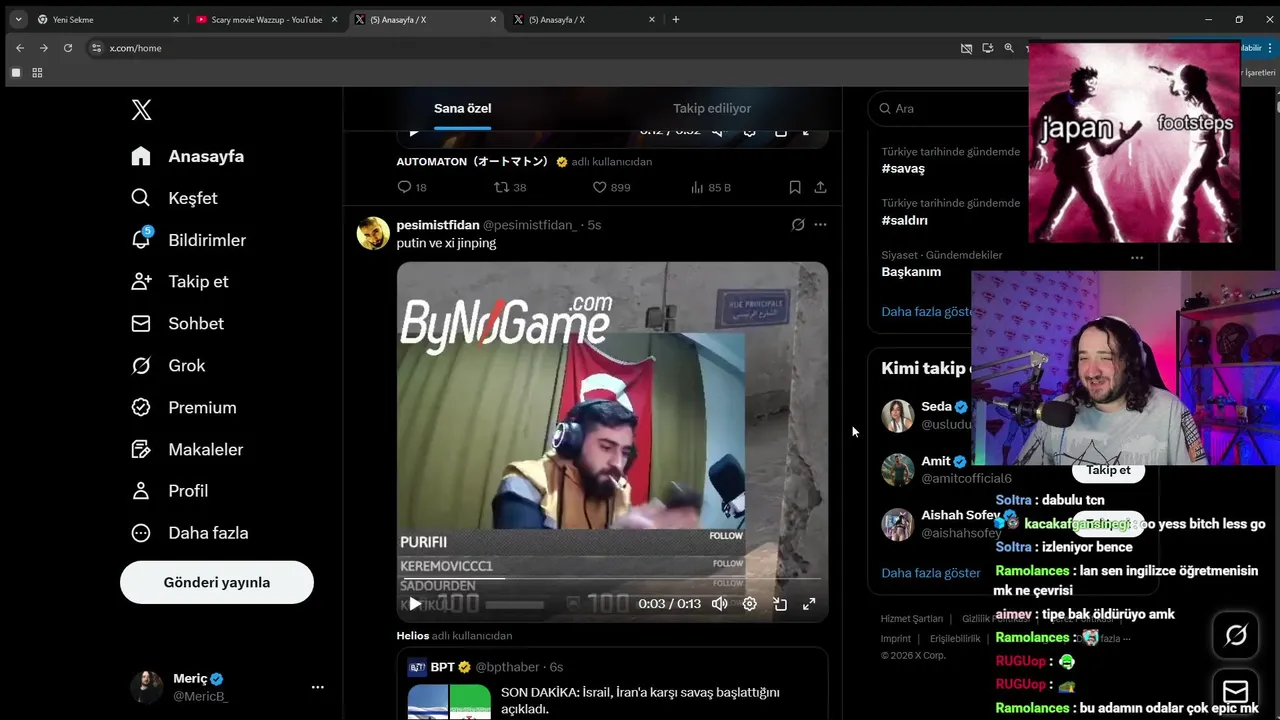
Task: Mute the pesimistfidan video
Action: 719,603
